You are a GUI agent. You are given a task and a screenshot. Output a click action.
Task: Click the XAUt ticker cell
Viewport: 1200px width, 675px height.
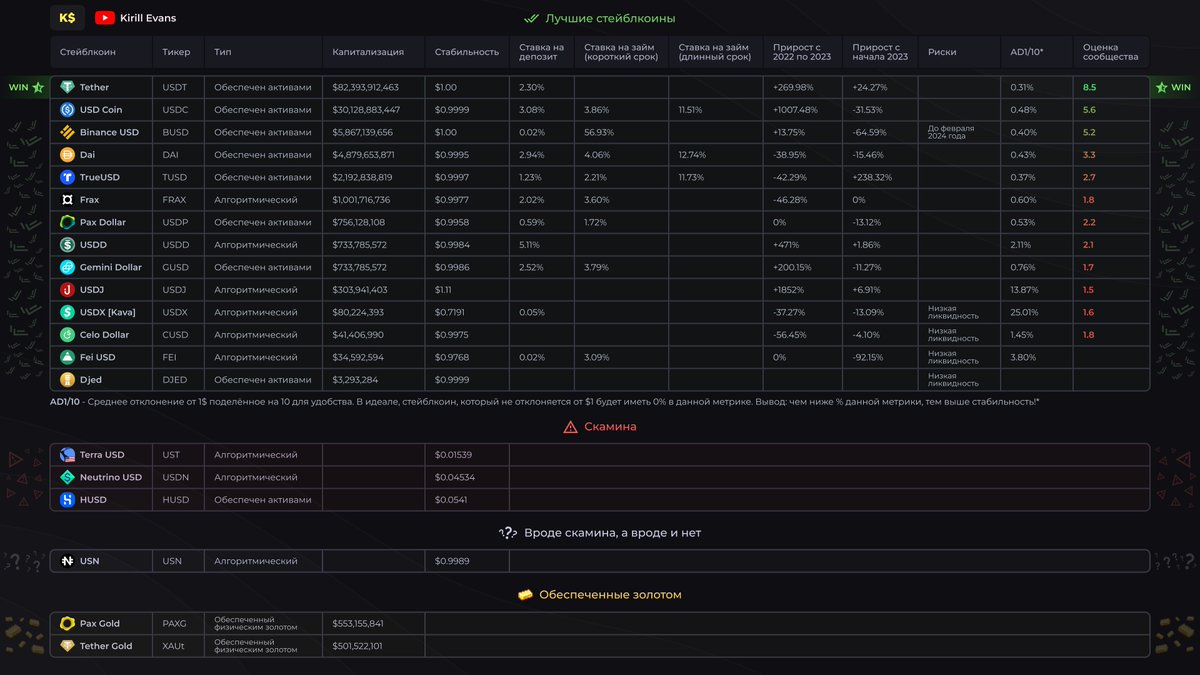[x=174, y=646]
